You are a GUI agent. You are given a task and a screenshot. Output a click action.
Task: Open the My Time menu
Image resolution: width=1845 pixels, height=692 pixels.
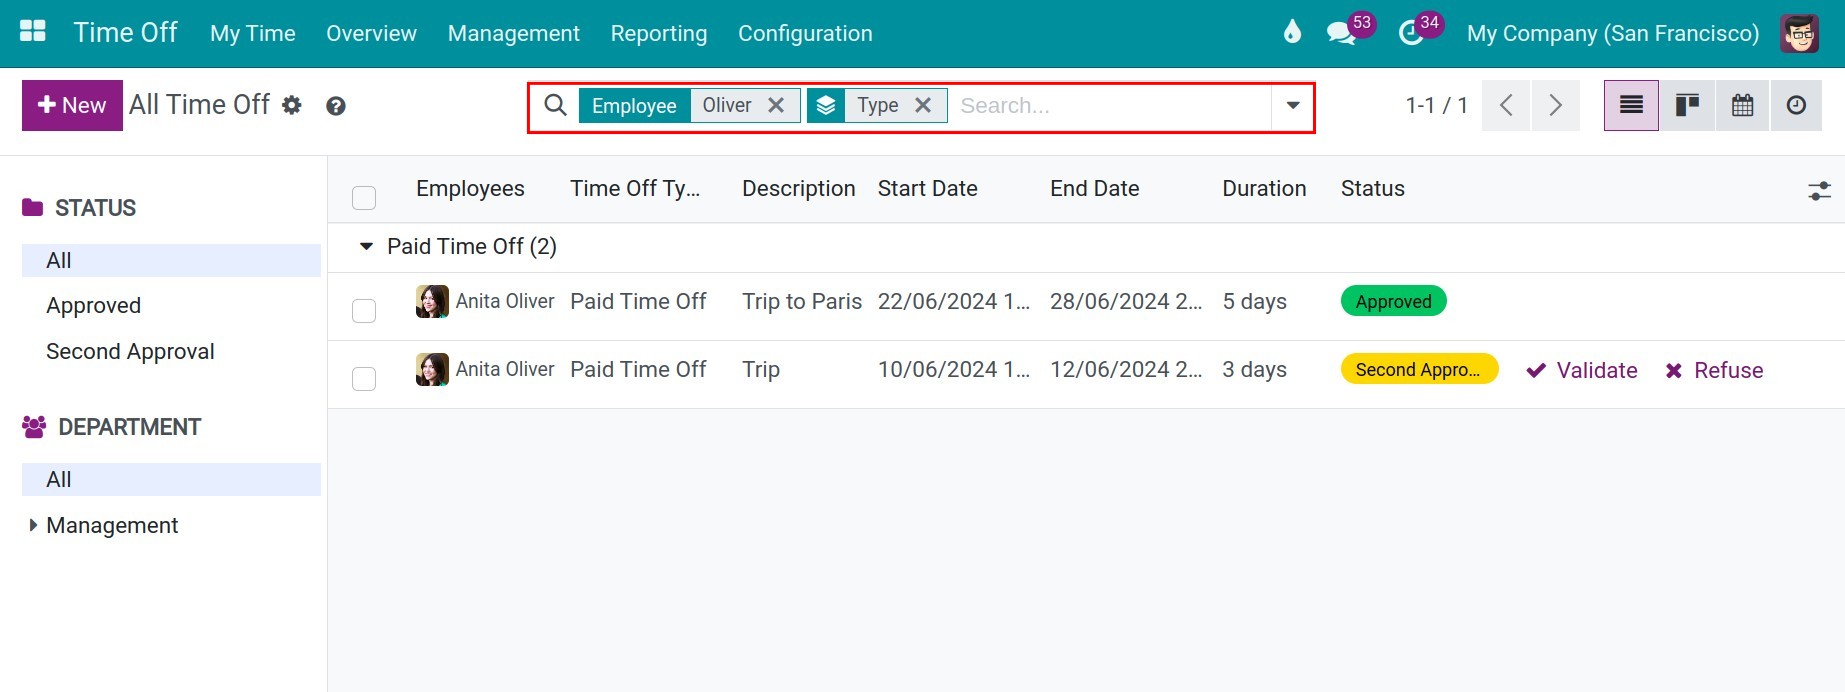[253, 33]
